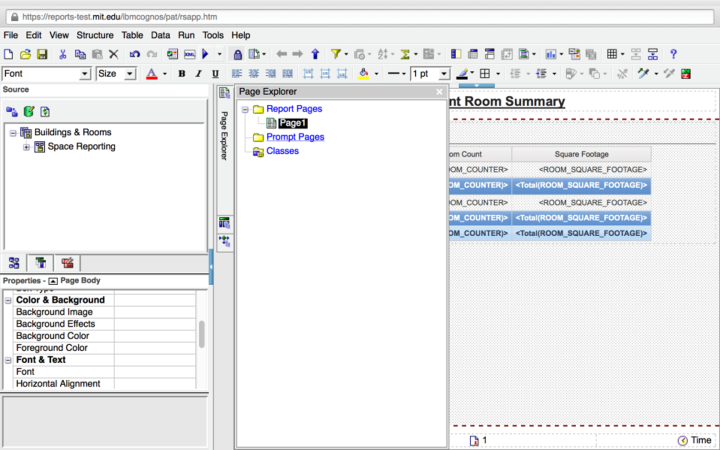This screenshot has height=450, width=720.
Task: Toggle Italic text formatting
Action: point(199,74)
